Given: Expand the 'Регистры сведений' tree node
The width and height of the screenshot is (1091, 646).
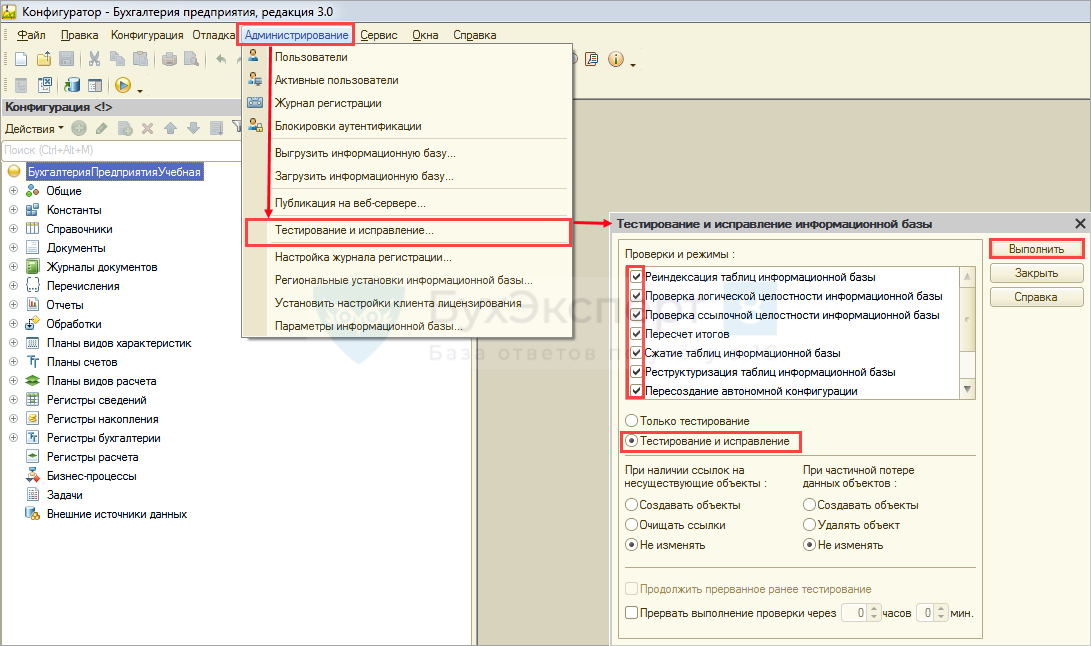Looking at the screenshot, I should point(13,400).
